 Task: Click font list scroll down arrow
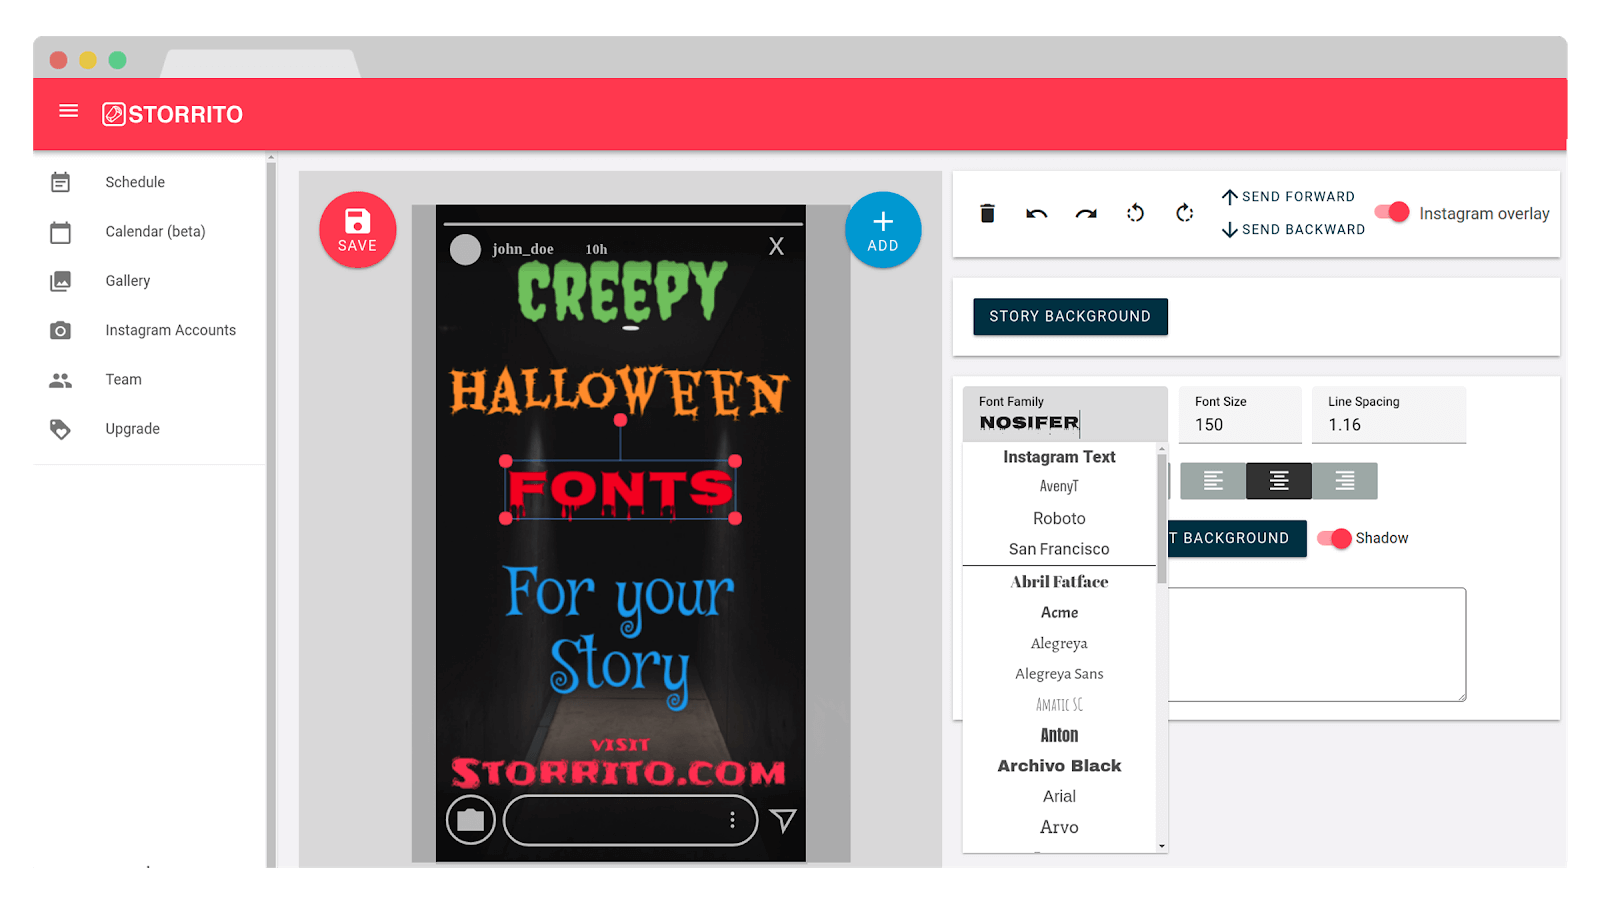coord(1162,846)
